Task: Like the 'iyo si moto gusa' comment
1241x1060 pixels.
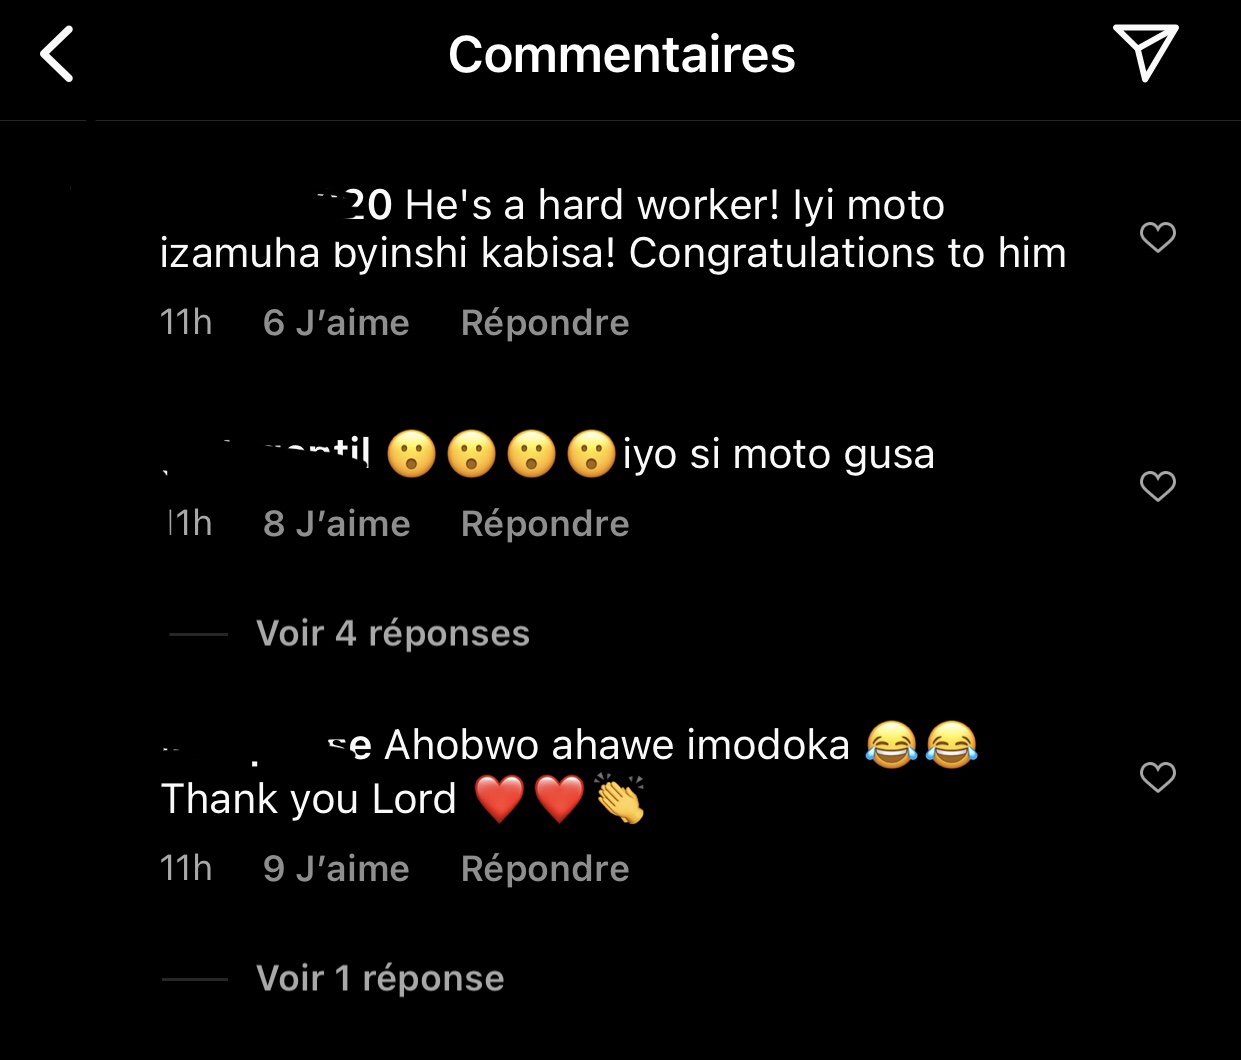Action: tap(1158, 486)
